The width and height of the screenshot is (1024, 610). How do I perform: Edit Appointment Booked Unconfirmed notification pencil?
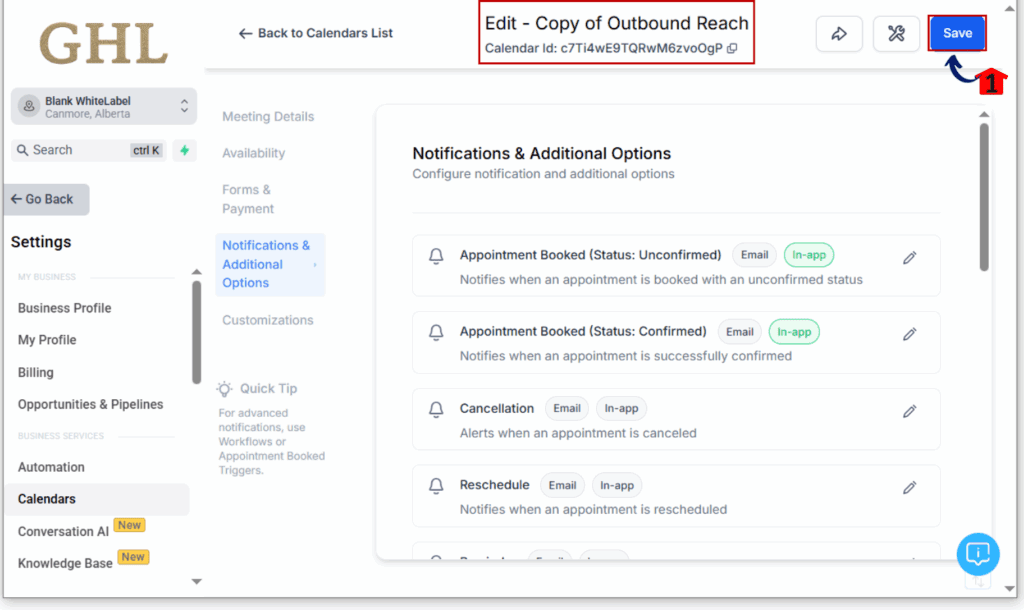(x=909, y=258)
